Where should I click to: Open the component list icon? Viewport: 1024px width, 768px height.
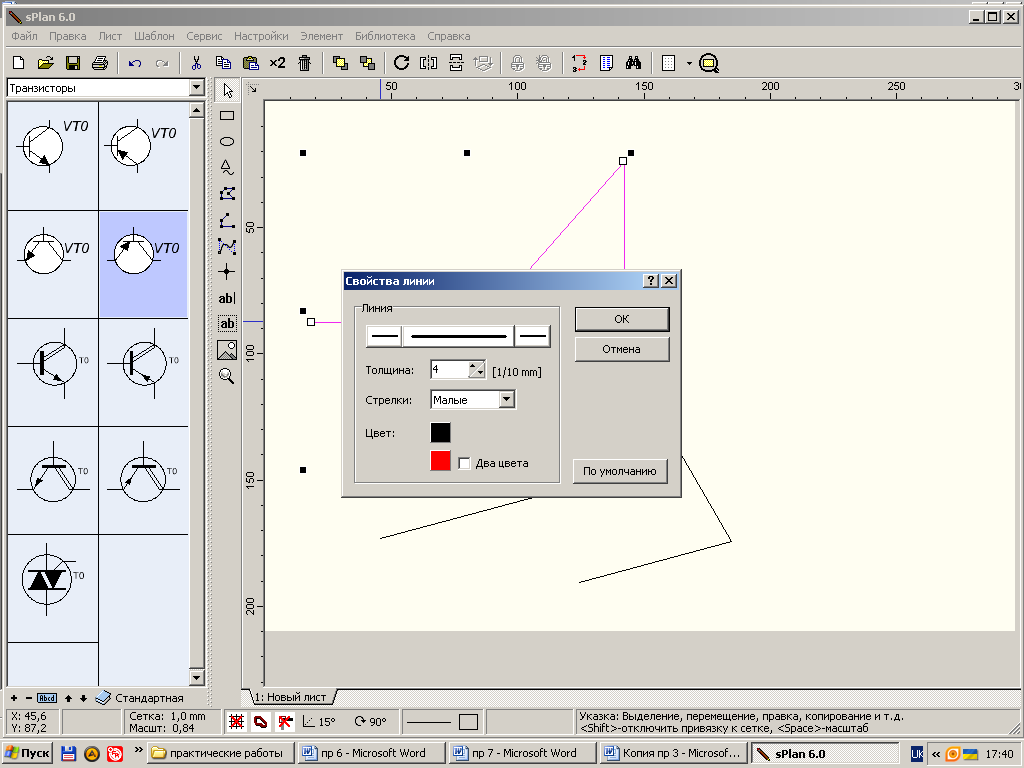click(606, 63)
